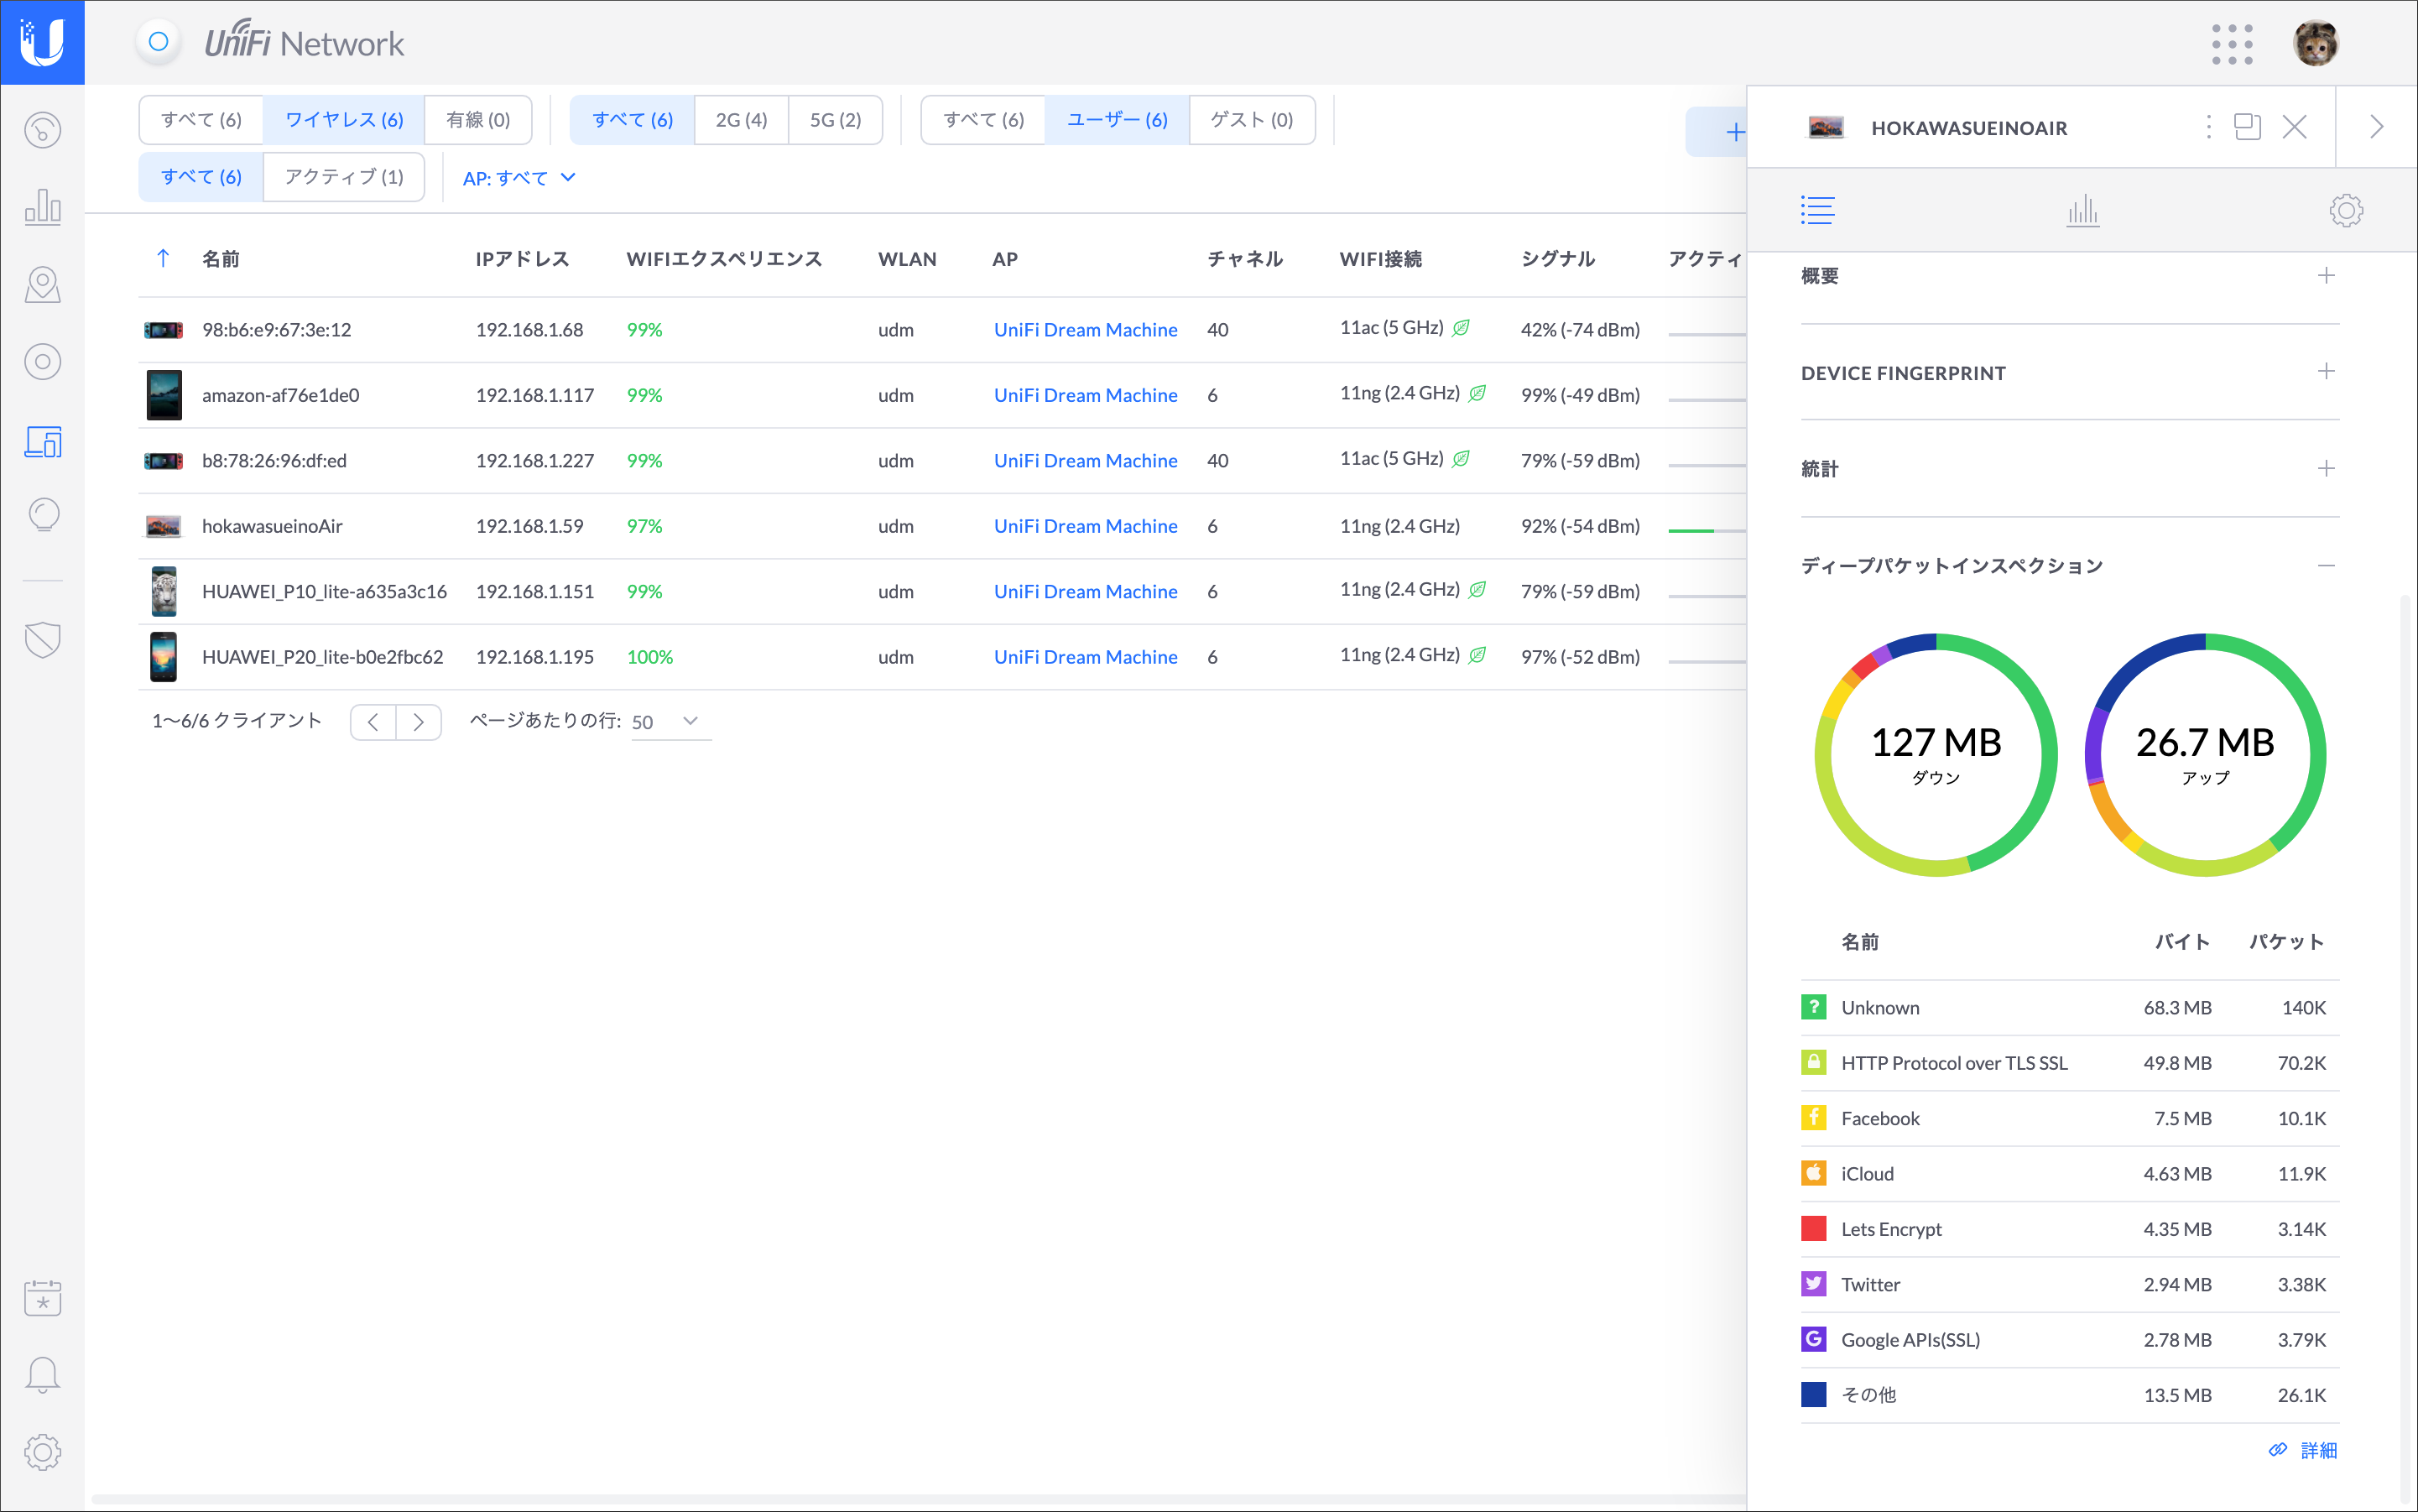
Task: Open the UniFi logo home icon
Action: [x=42, y=42]
